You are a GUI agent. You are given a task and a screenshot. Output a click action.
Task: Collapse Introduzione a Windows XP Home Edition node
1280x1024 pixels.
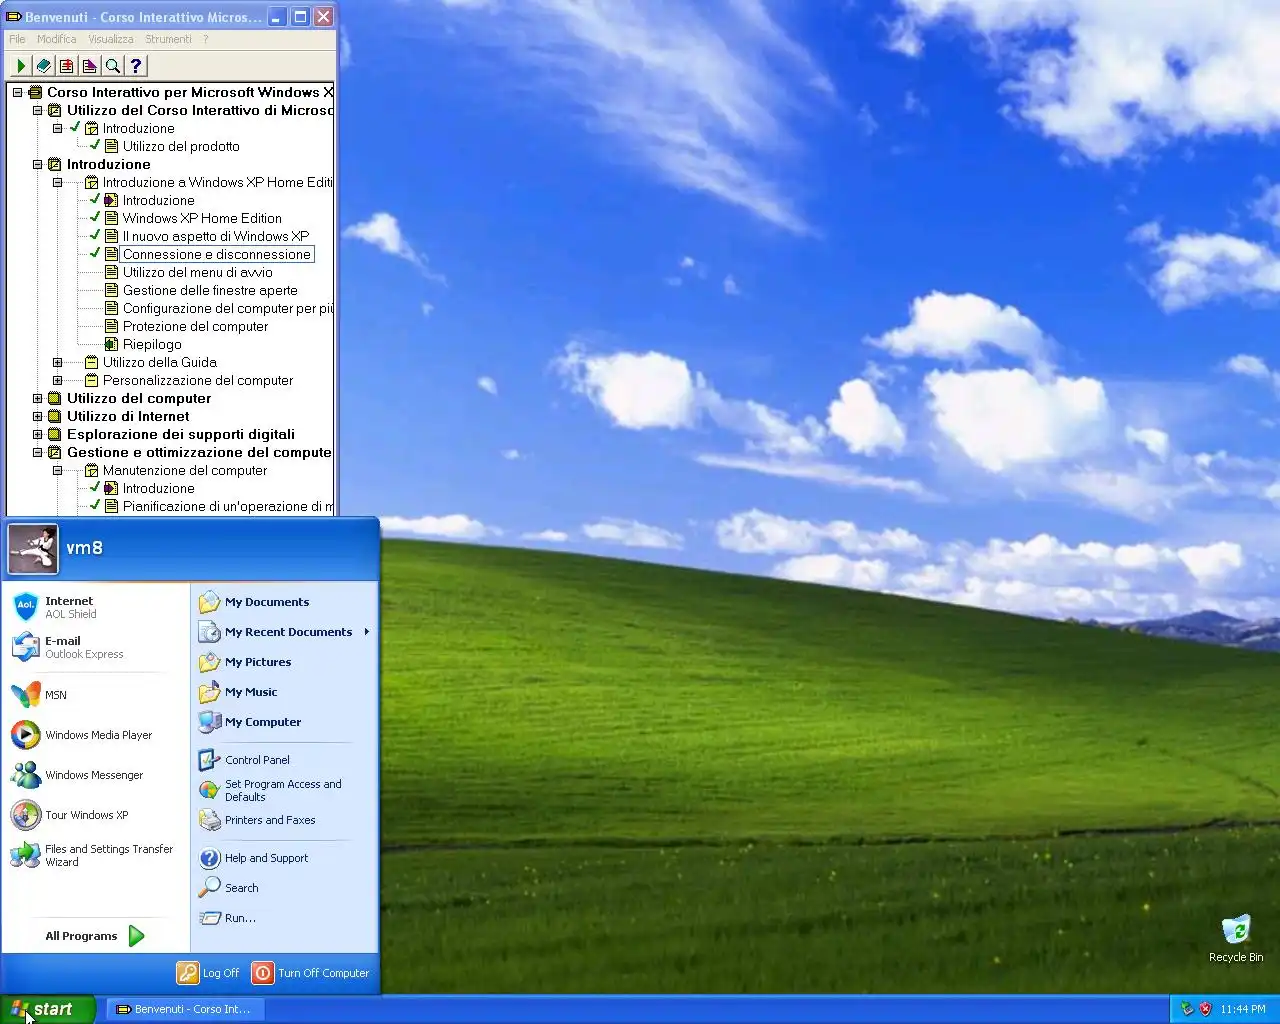(57, 182)
